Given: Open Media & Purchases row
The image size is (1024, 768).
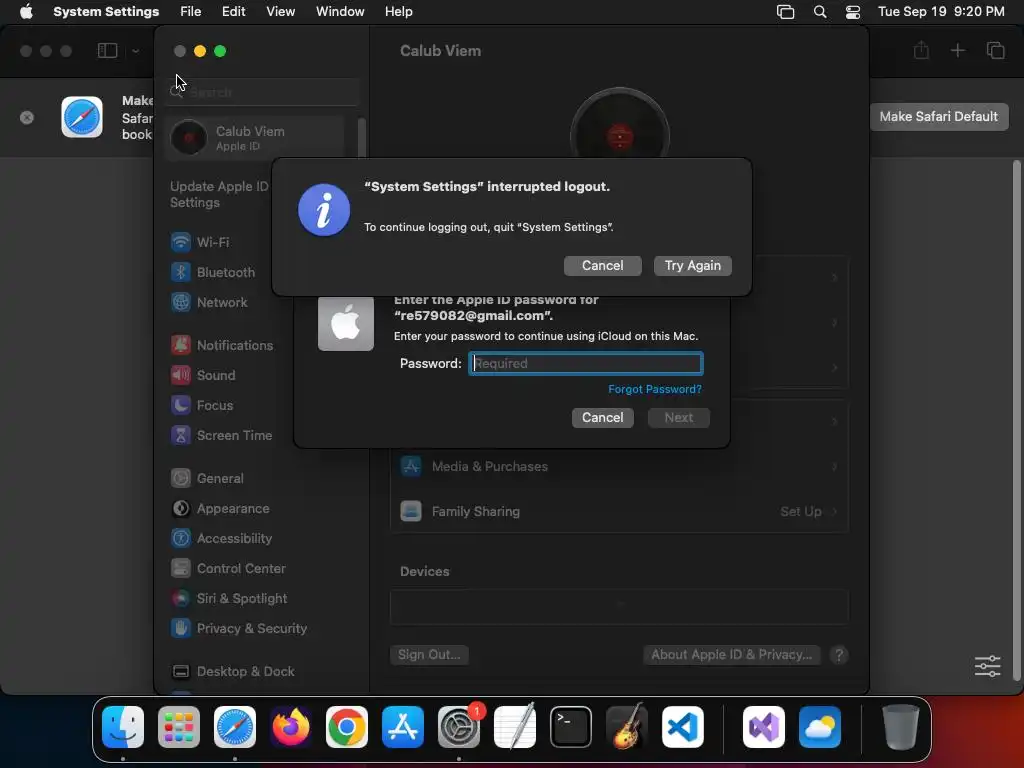Looking at the screenshot, I should 618,466.
